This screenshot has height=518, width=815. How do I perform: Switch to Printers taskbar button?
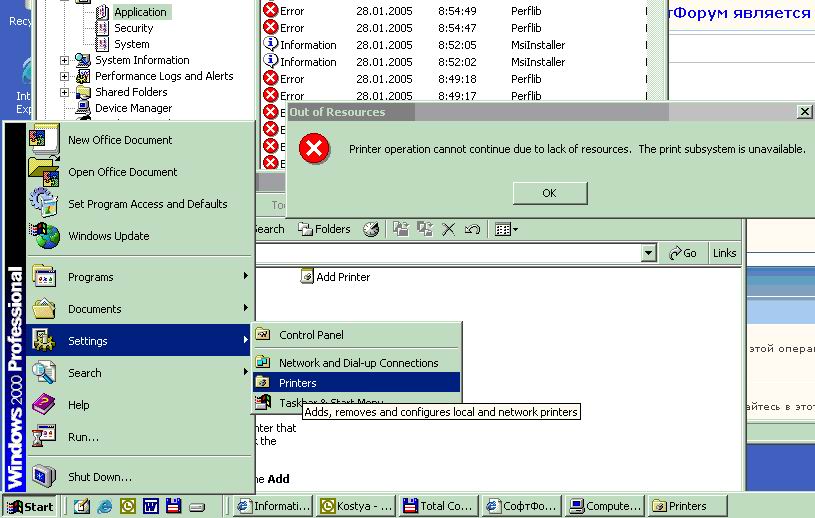coord(687,506)
